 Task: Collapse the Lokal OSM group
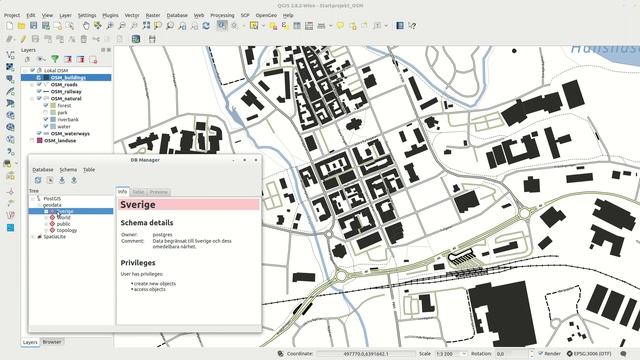click(x=25, y=71)
